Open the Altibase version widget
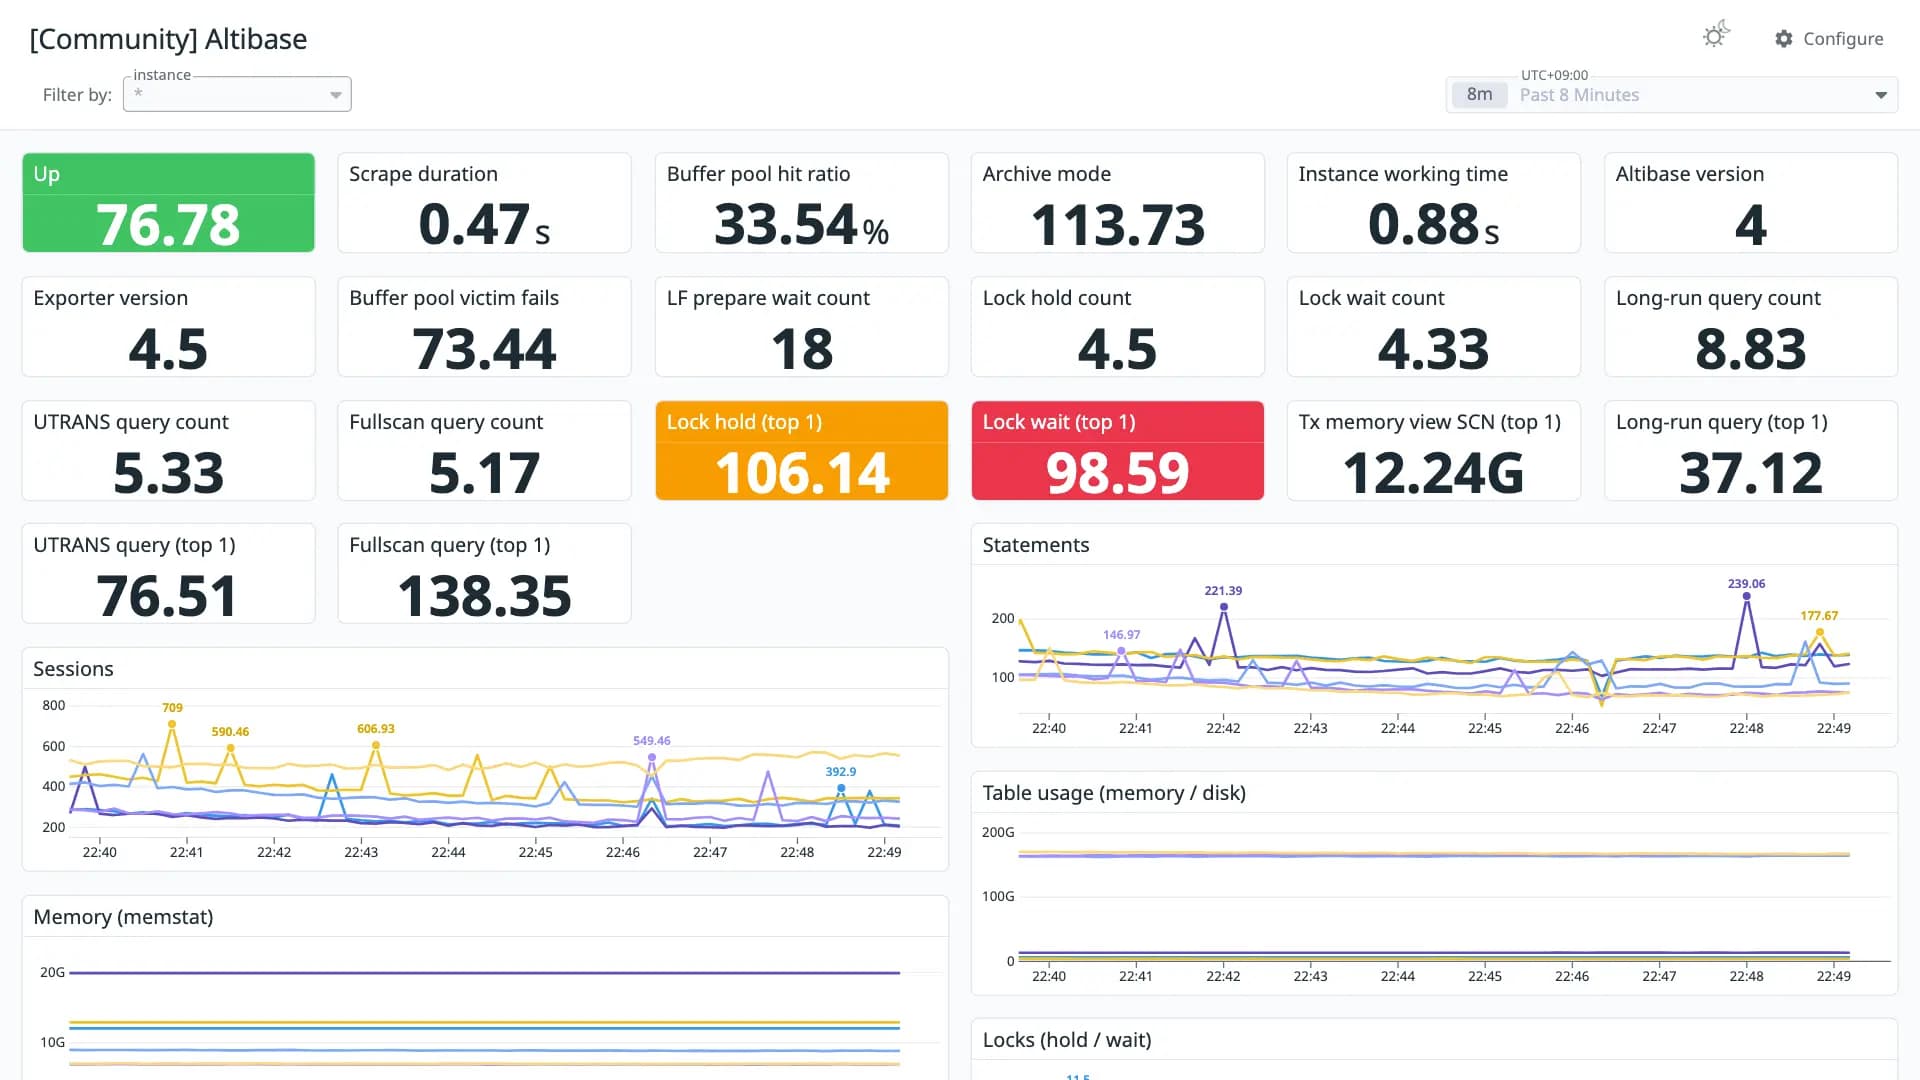Image resolution: width=1920 pixels, height=1080 pixels. pos(1750,202)
